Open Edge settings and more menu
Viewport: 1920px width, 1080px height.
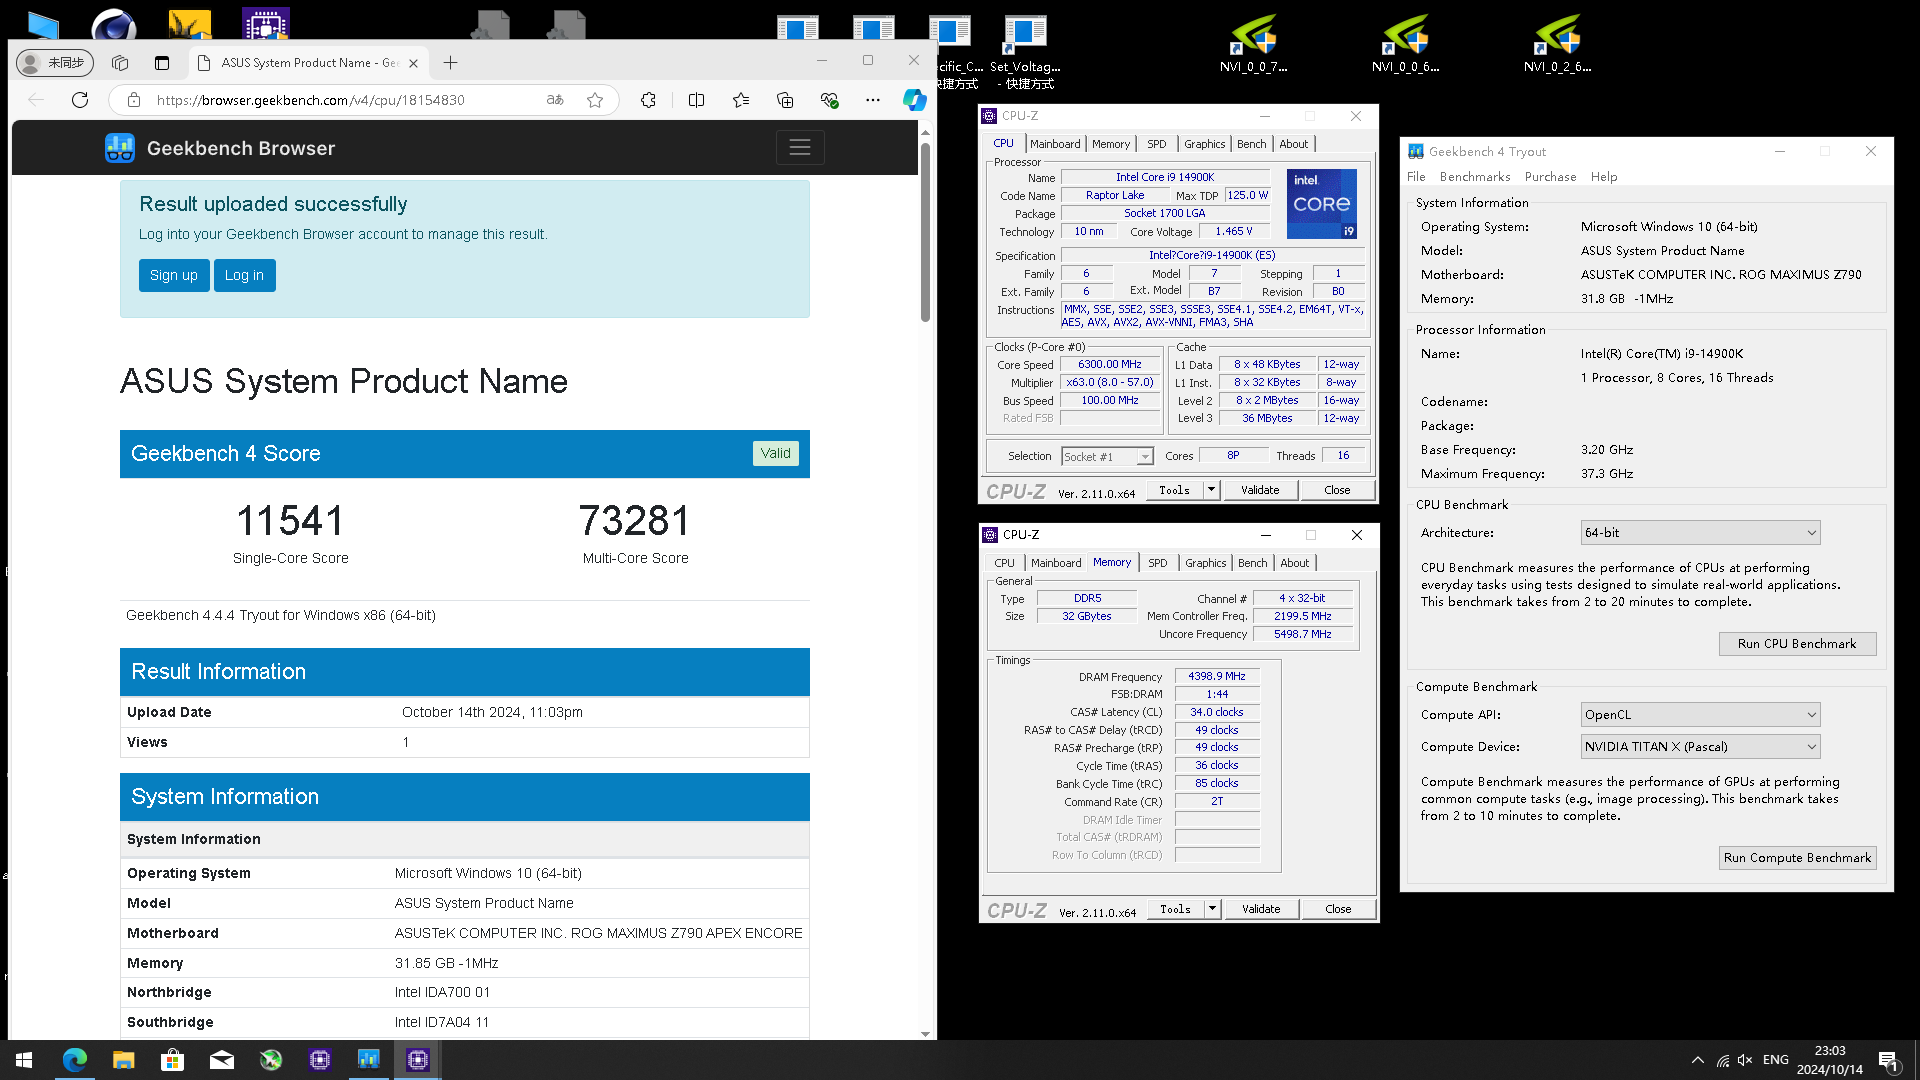tap(873, 100)
